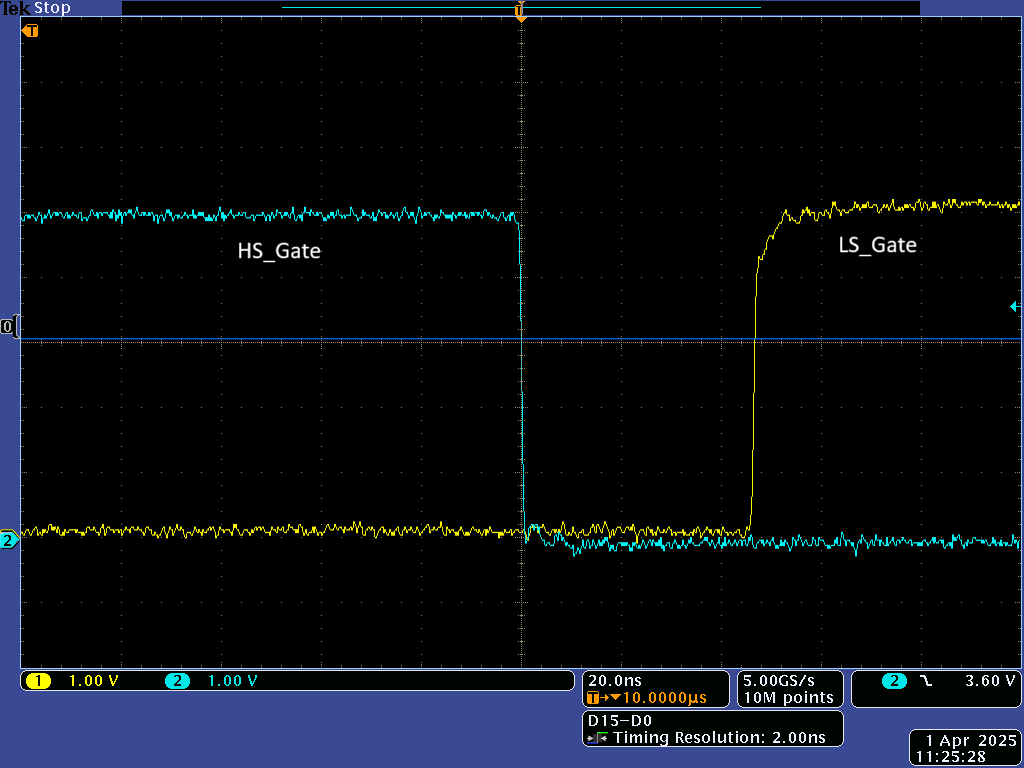Click the falling-edge slope symbol in trigger readout
This screenshot has height=768, width=1024.
(926, 680)
